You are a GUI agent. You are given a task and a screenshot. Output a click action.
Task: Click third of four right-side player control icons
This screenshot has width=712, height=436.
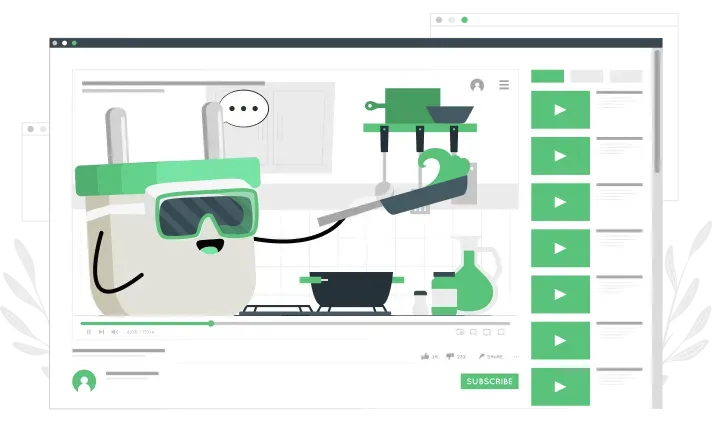487,332
